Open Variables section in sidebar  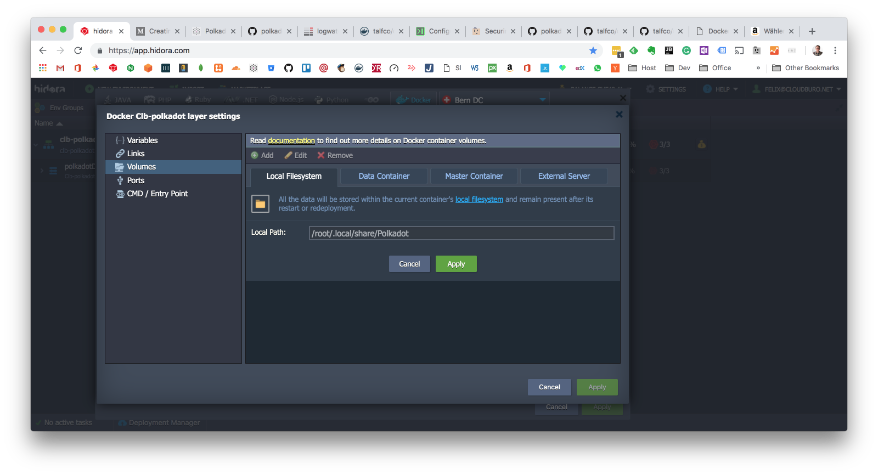pyautogui.click(x=141, y=140)
